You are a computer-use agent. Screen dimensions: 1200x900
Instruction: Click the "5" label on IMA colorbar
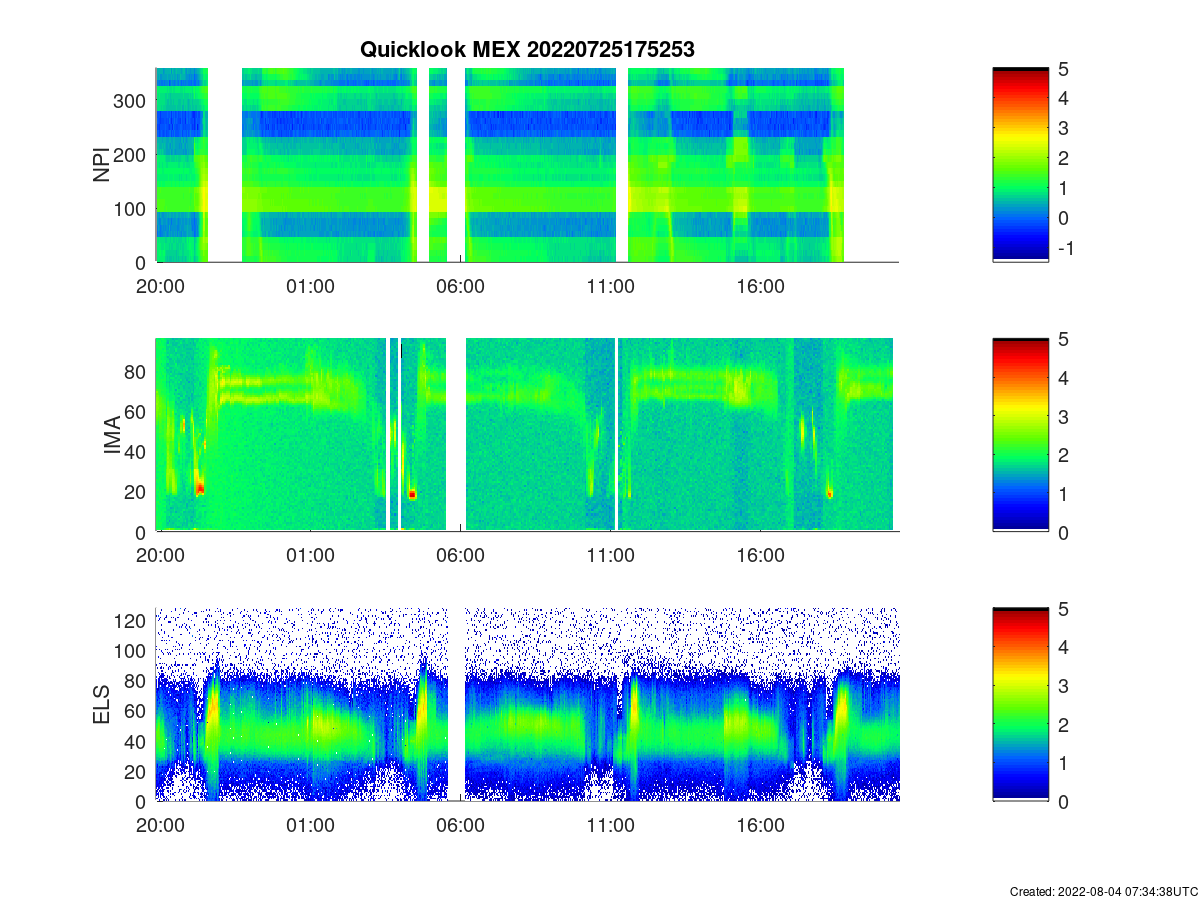point(1062,339)
